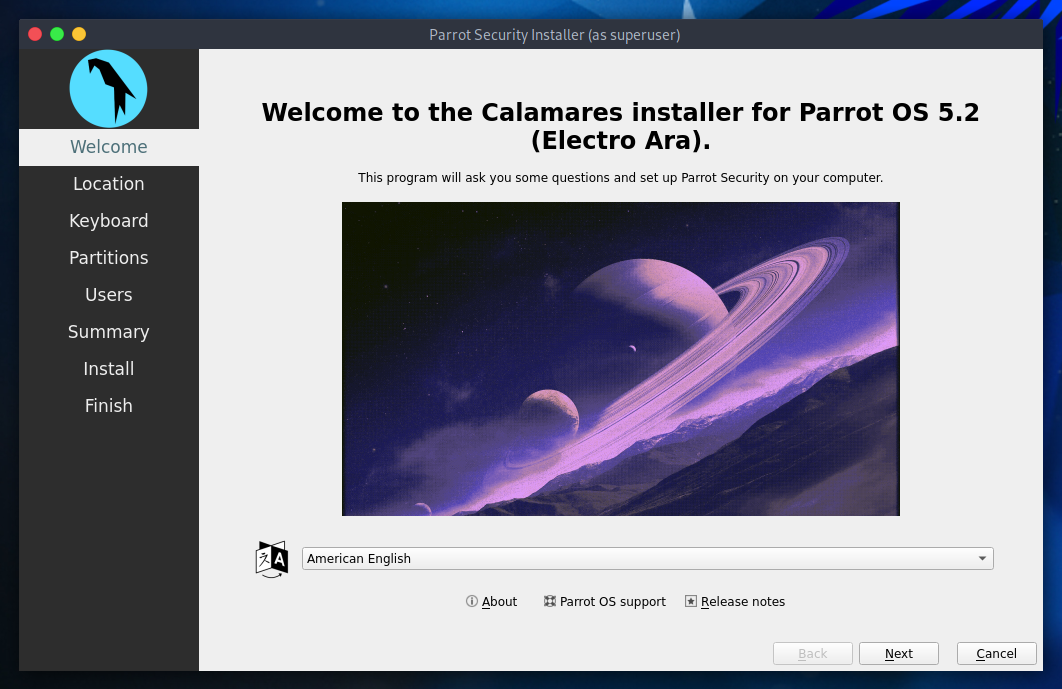This screenshot has height=689, width=1062.
Task: Open the About link text
Action: click(499, 602)
